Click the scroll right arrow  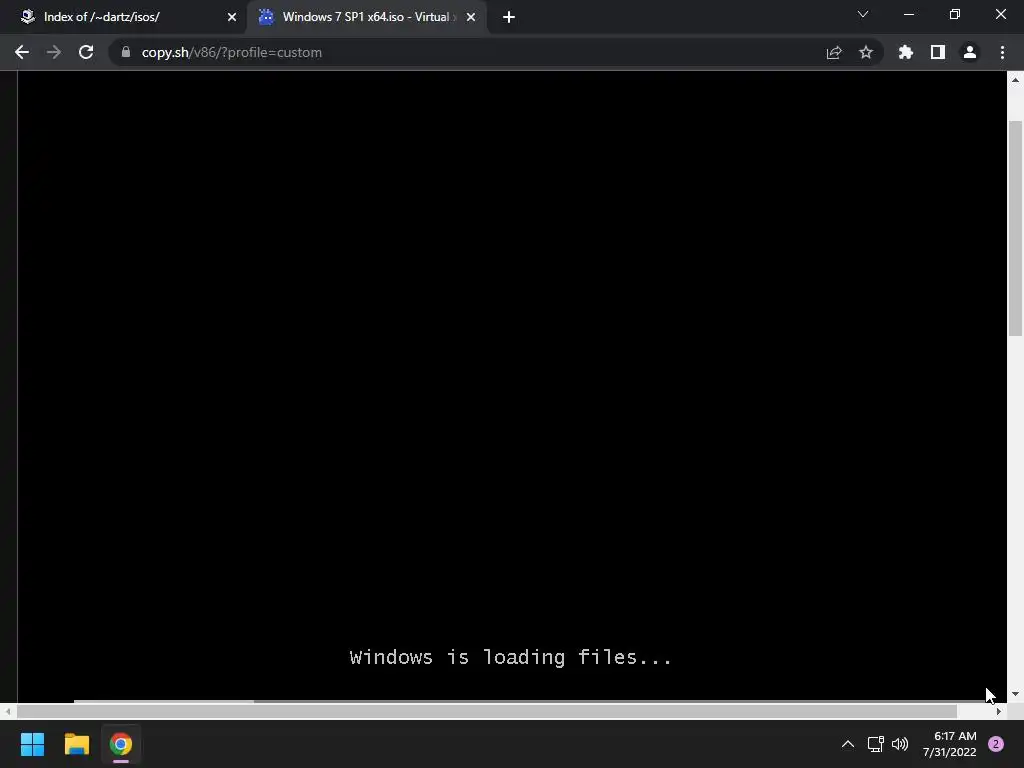pyautogui.click(x=999, y=711)
